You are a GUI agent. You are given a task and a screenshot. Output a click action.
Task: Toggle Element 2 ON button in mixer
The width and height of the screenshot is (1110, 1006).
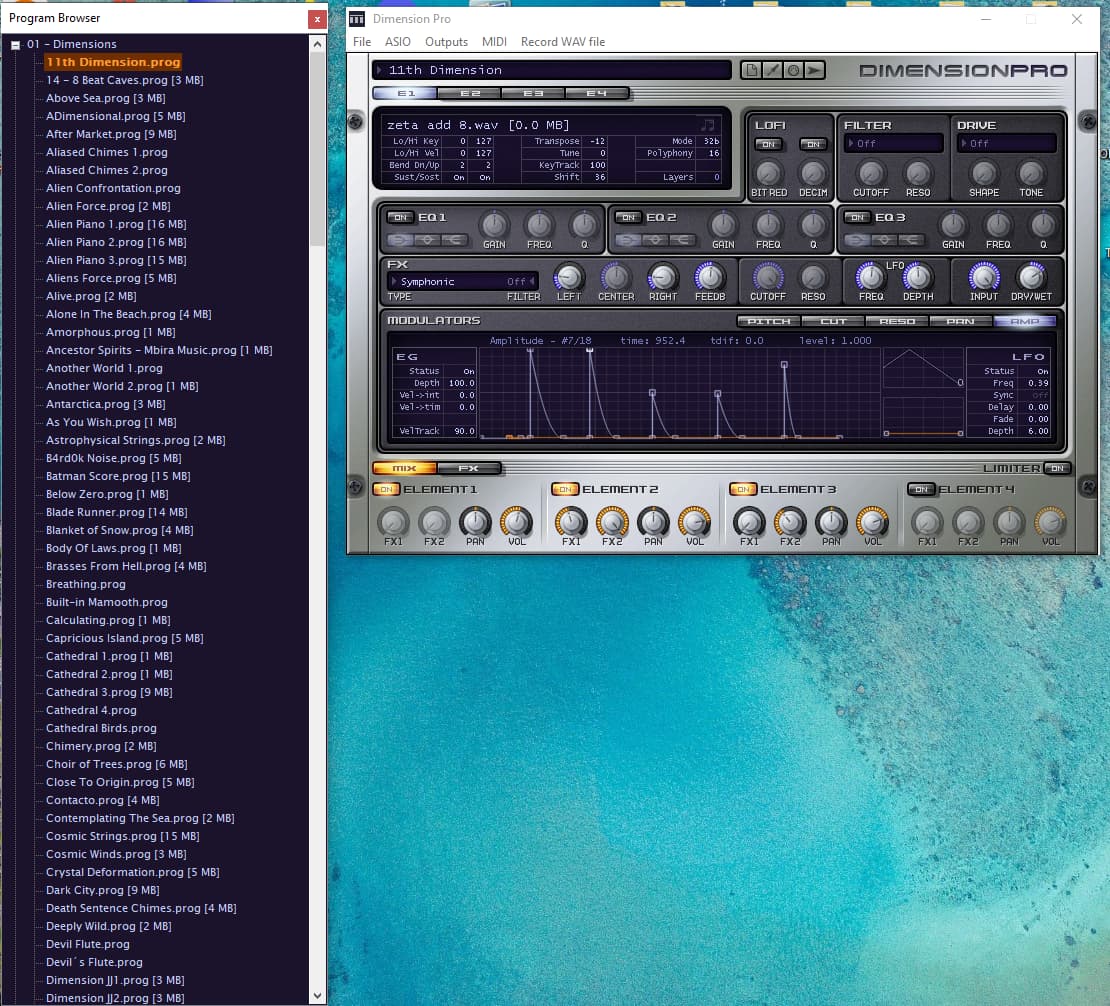565,489
